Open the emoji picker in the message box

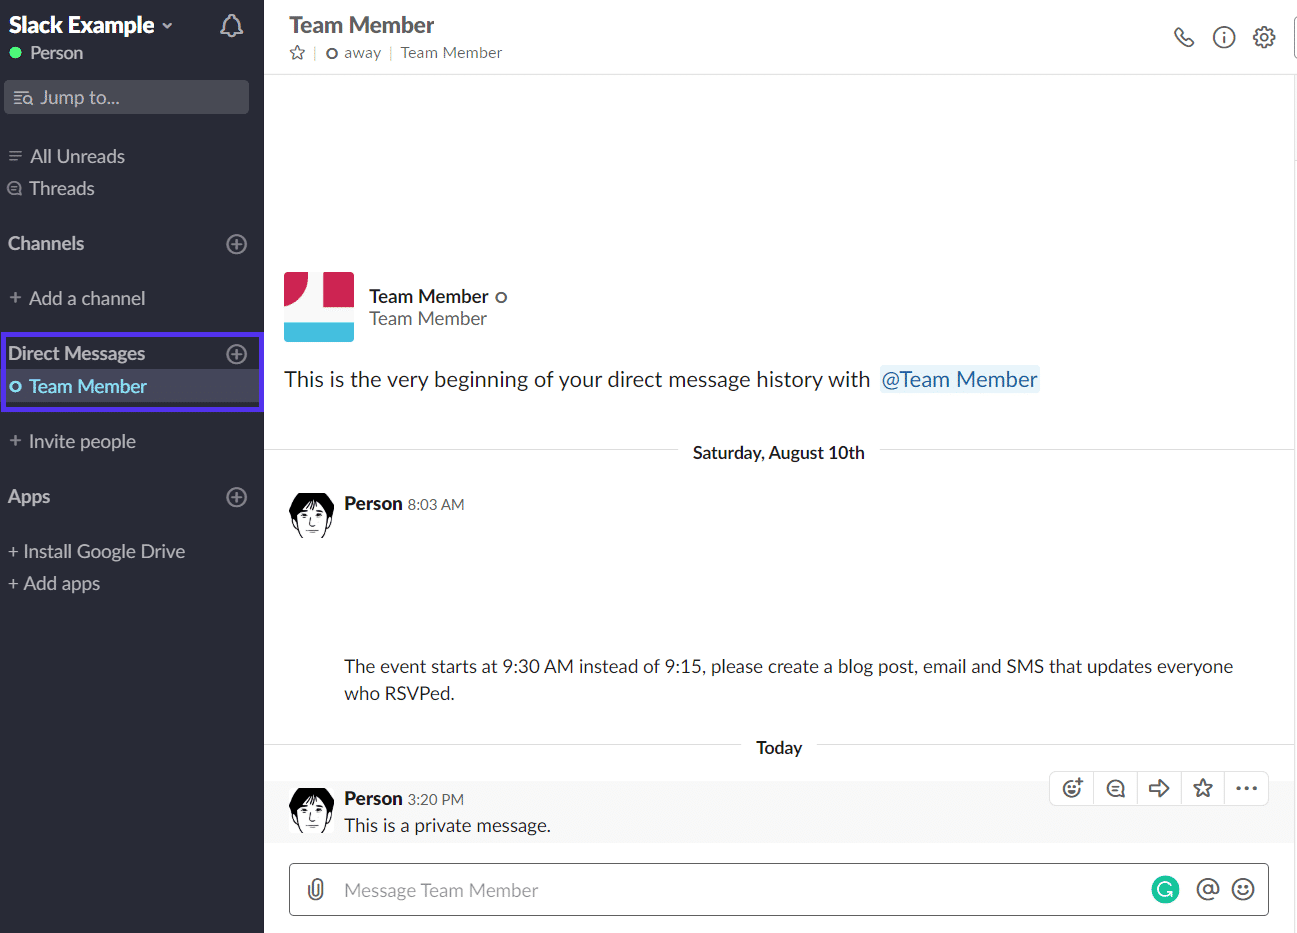click(x=1243, y=889)
